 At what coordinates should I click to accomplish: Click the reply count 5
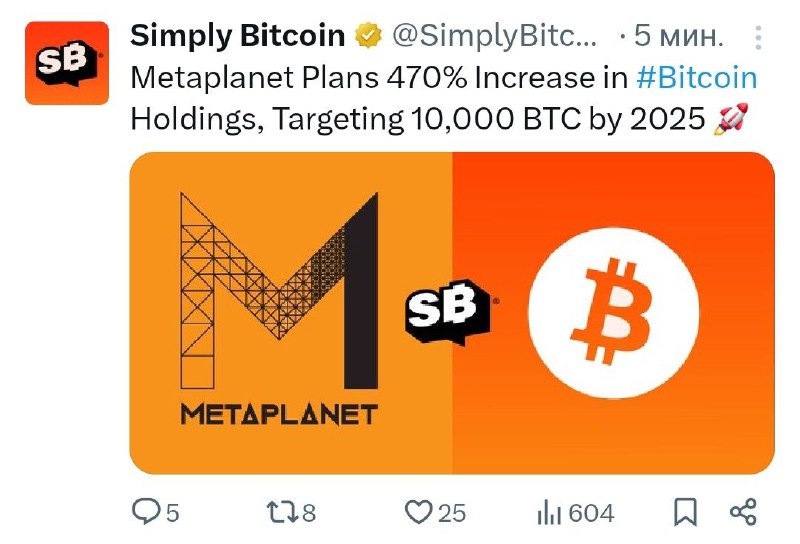coord(172,513)
